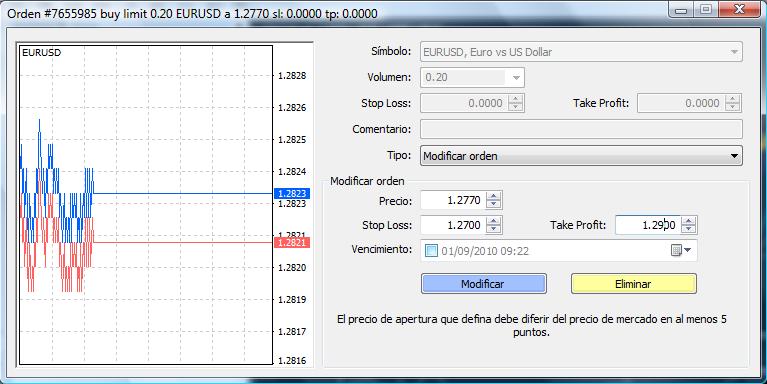Image resolution: width=767 pixels, height=384 pixels.
Task: Click the EURUSD chart label
Action: pos(42,53)
